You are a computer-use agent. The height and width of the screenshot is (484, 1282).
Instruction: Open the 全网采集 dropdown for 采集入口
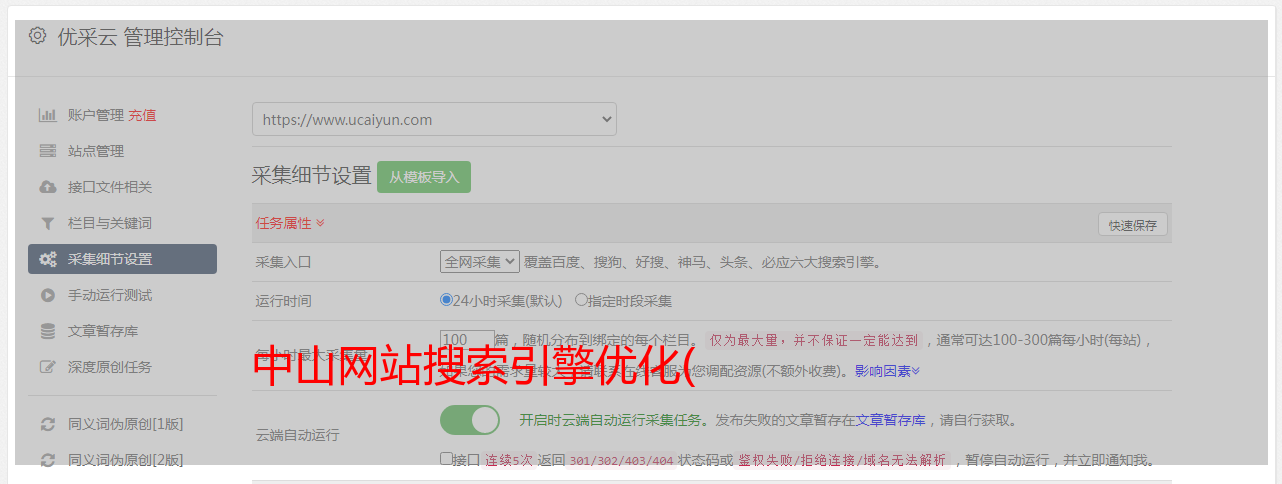point(480,261)
